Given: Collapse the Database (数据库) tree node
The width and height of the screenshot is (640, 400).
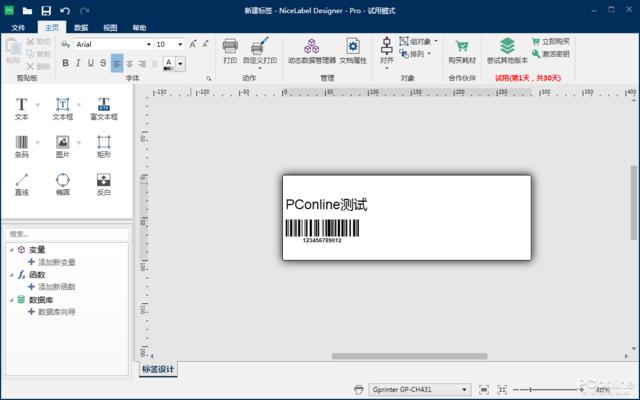Looking at the screenshot, I should [11, 300].
